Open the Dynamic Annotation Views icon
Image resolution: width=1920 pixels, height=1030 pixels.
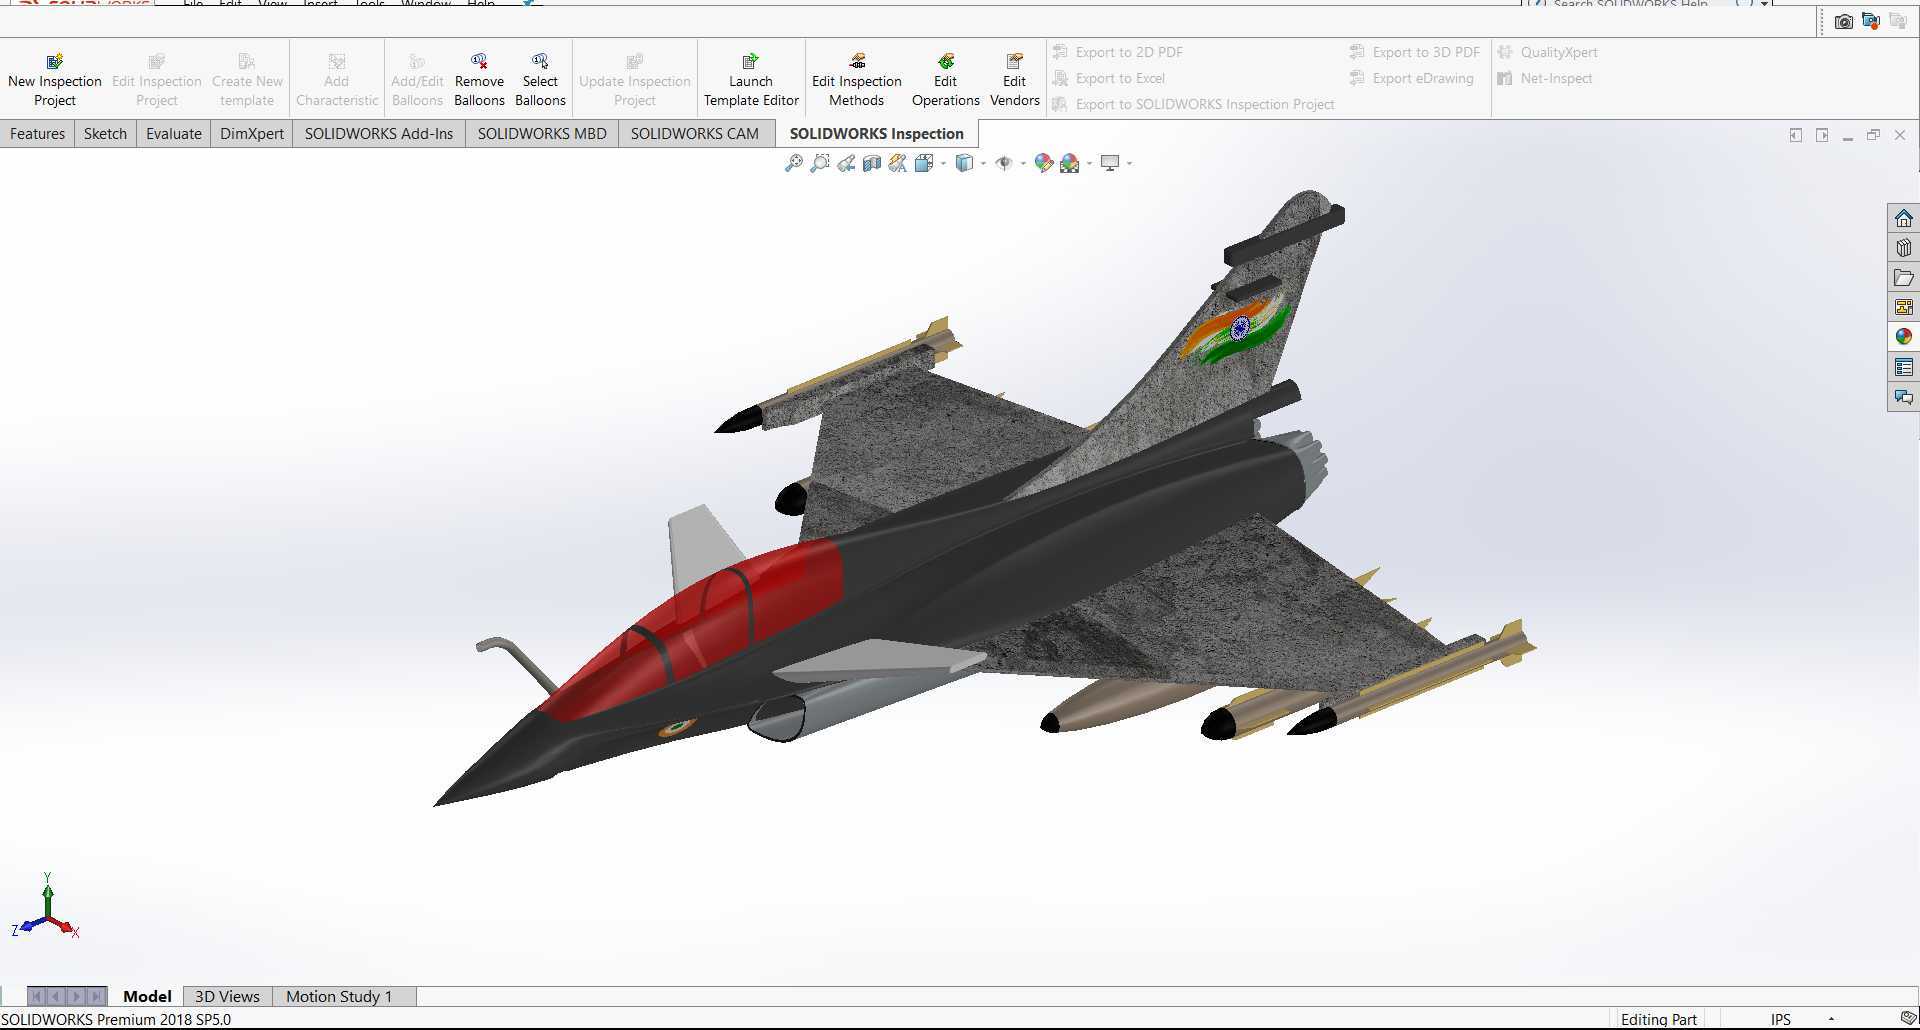pos(898,163)
